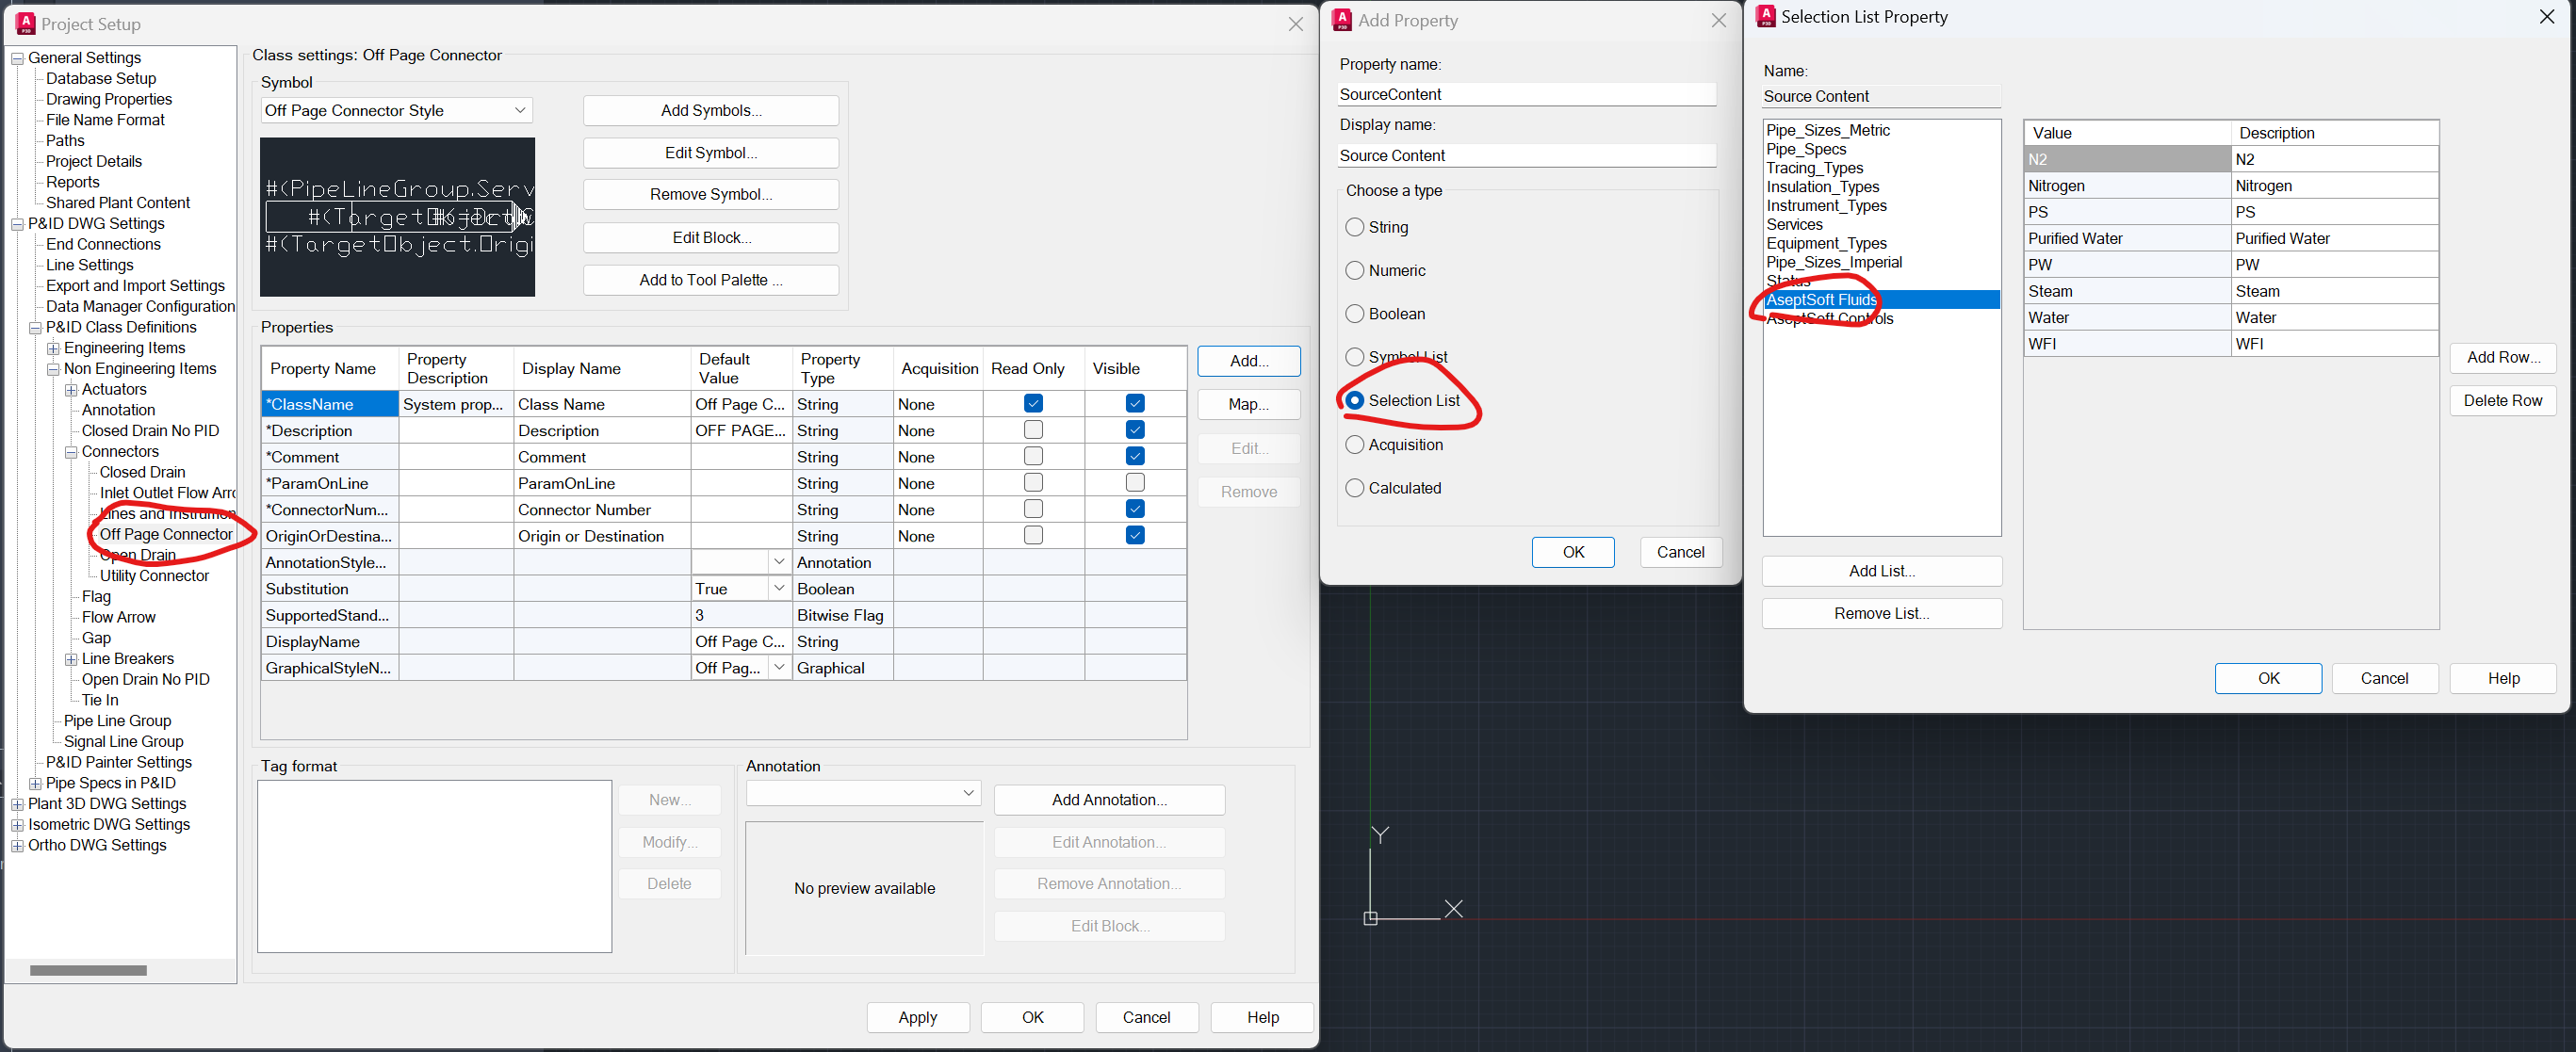
Task: Expand the Line Breakers node
Action: 71,659
